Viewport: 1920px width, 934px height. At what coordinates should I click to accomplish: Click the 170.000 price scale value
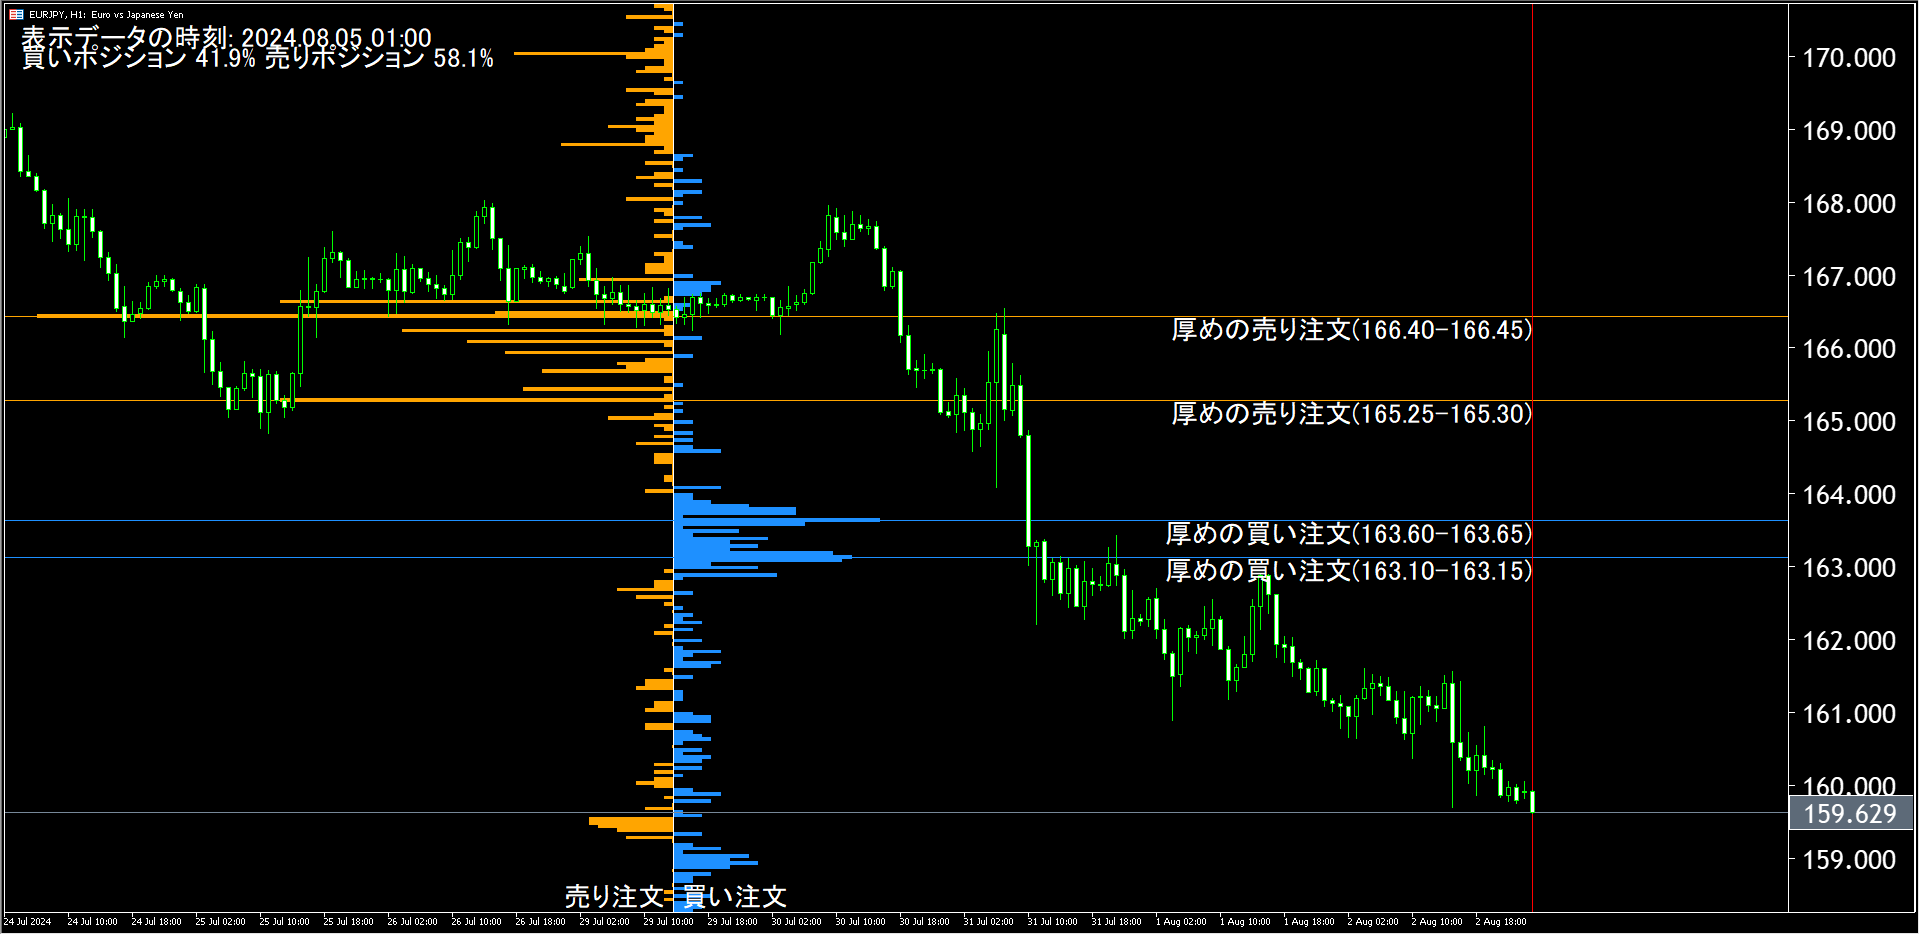[1849, 58]
